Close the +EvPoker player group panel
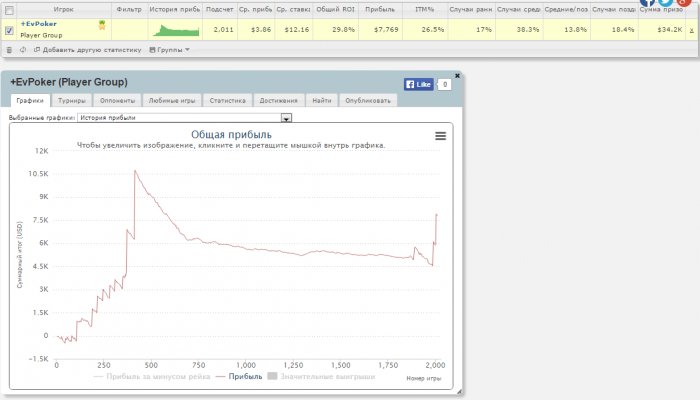 pos(457,76)
